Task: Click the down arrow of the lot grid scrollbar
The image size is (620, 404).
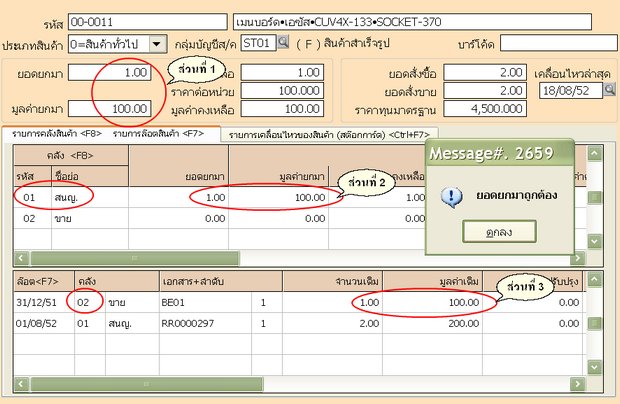Action: [x=595, y=383]
